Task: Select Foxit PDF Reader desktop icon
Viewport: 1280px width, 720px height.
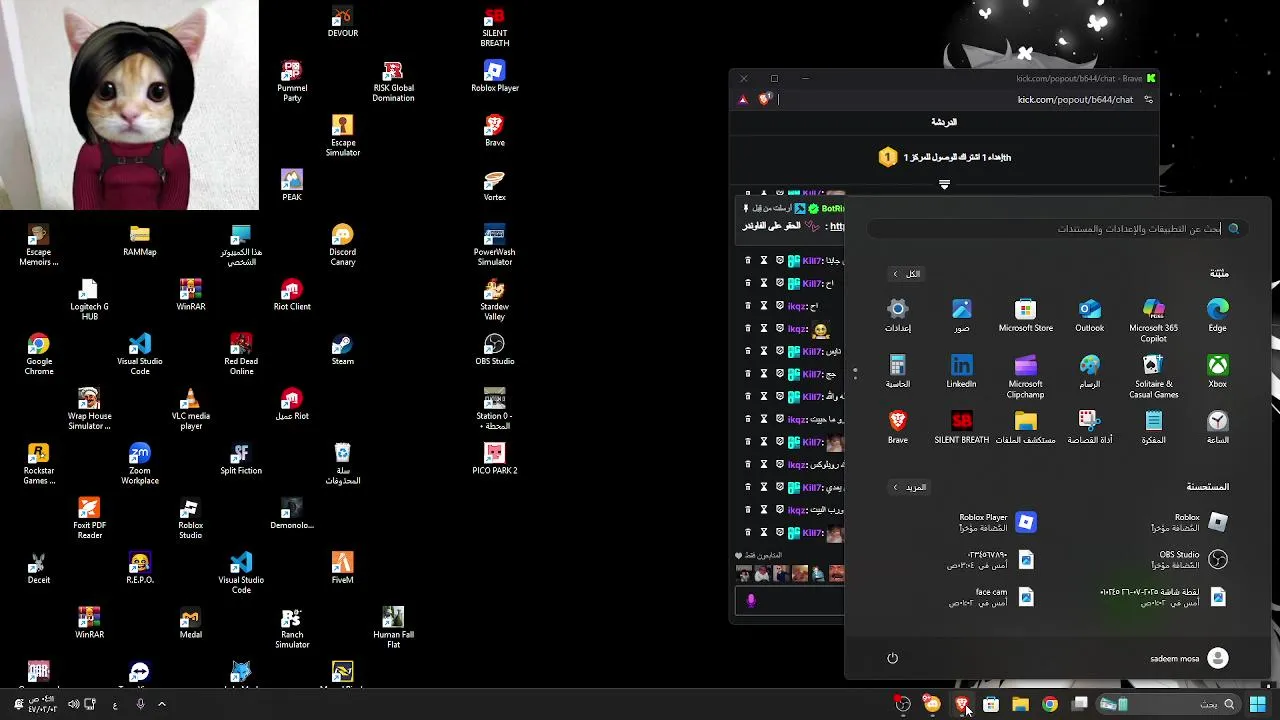Action: 89,519
